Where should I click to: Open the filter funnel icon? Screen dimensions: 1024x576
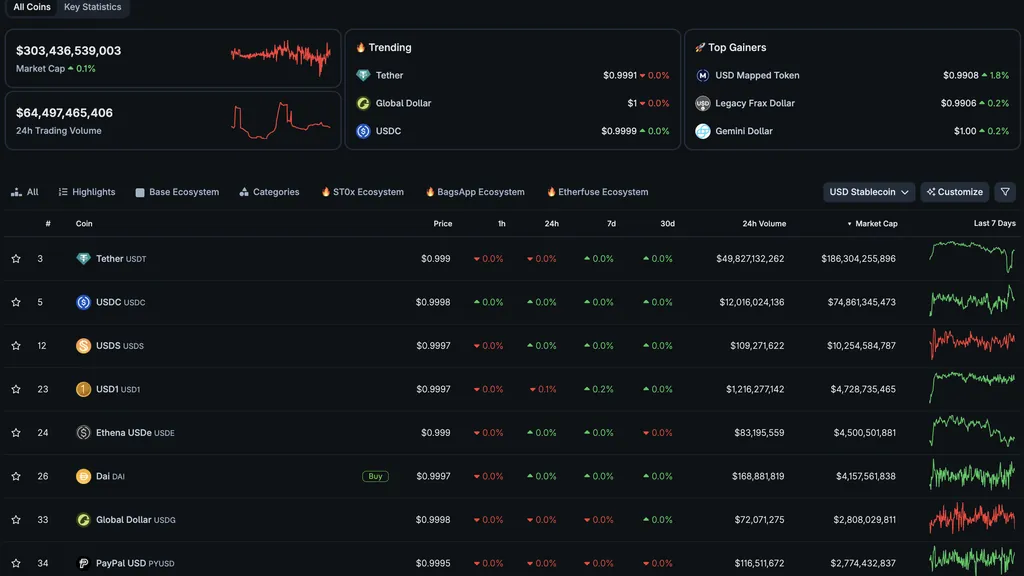click(1005, 192)
